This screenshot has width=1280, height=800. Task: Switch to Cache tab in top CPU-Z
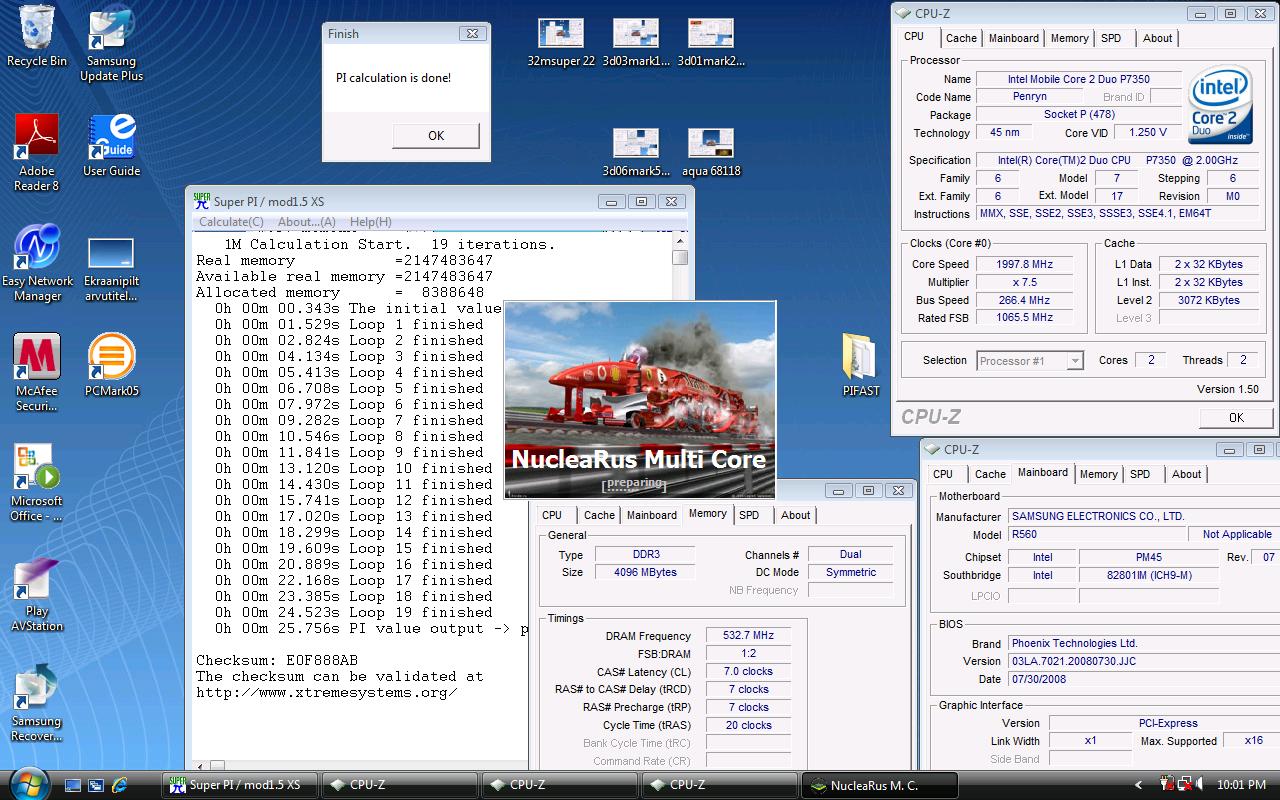[961, 38]
